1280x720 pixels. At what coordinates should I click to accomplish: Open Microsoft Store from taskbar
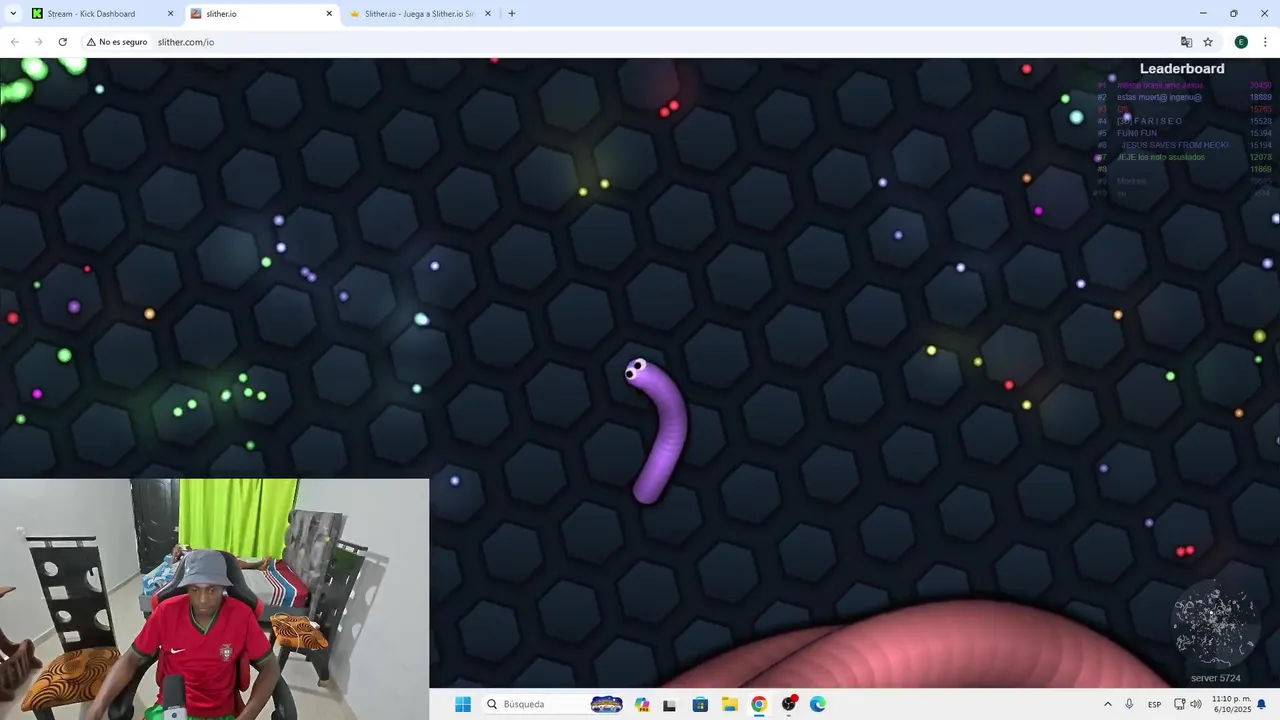(x=700, y=704)
